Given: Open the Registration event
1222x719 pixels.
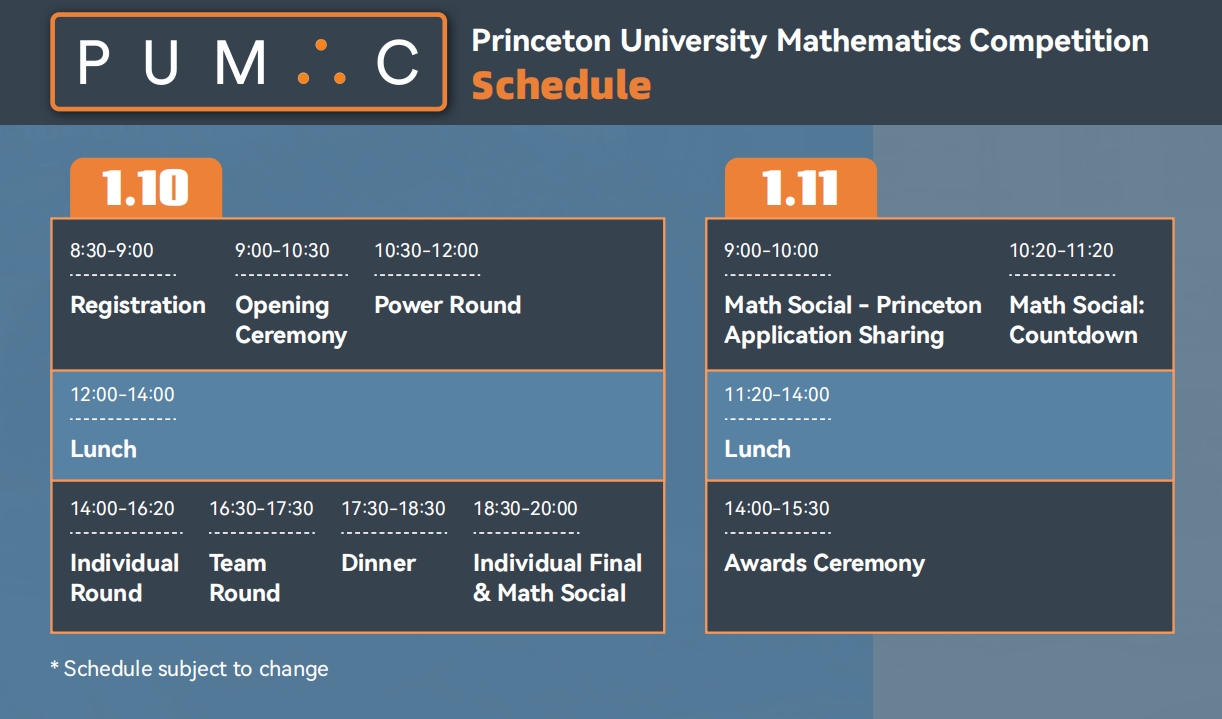Looking at the screenshot, I should point(138,305).
